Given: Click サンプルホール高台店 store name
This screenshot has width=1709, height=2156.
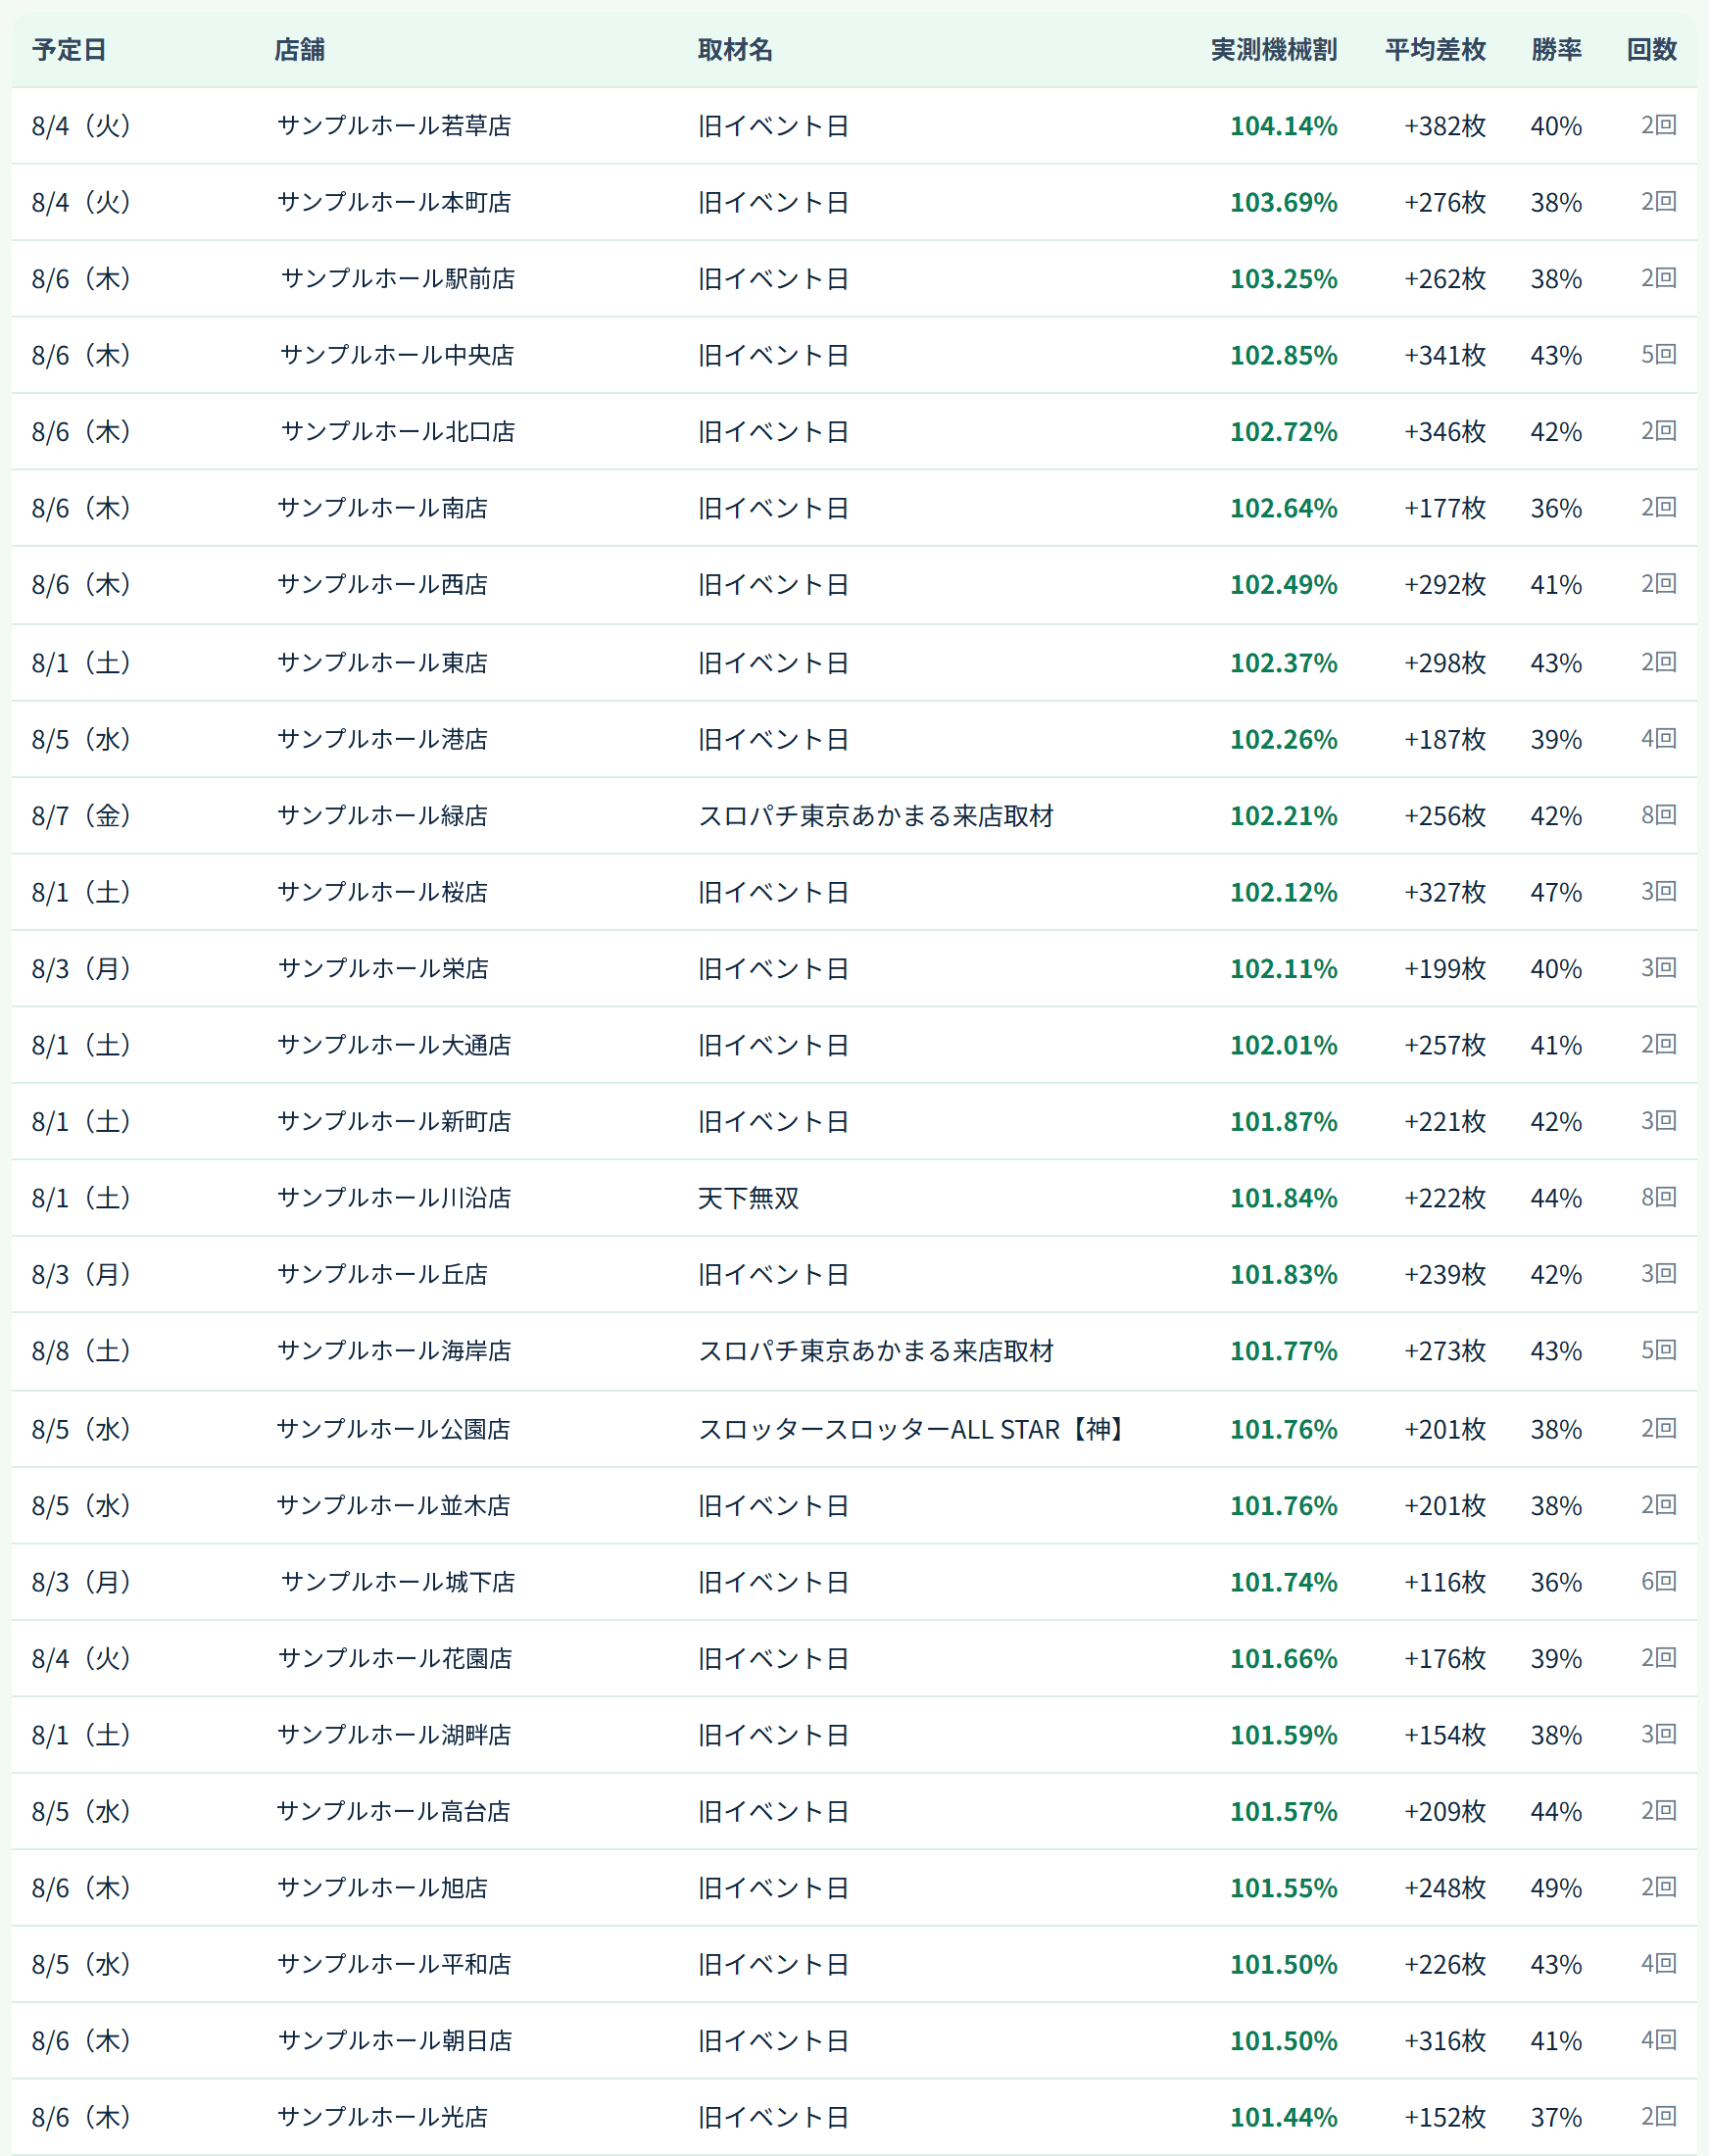Looking at the screenshot, I should coord(393,1812).
